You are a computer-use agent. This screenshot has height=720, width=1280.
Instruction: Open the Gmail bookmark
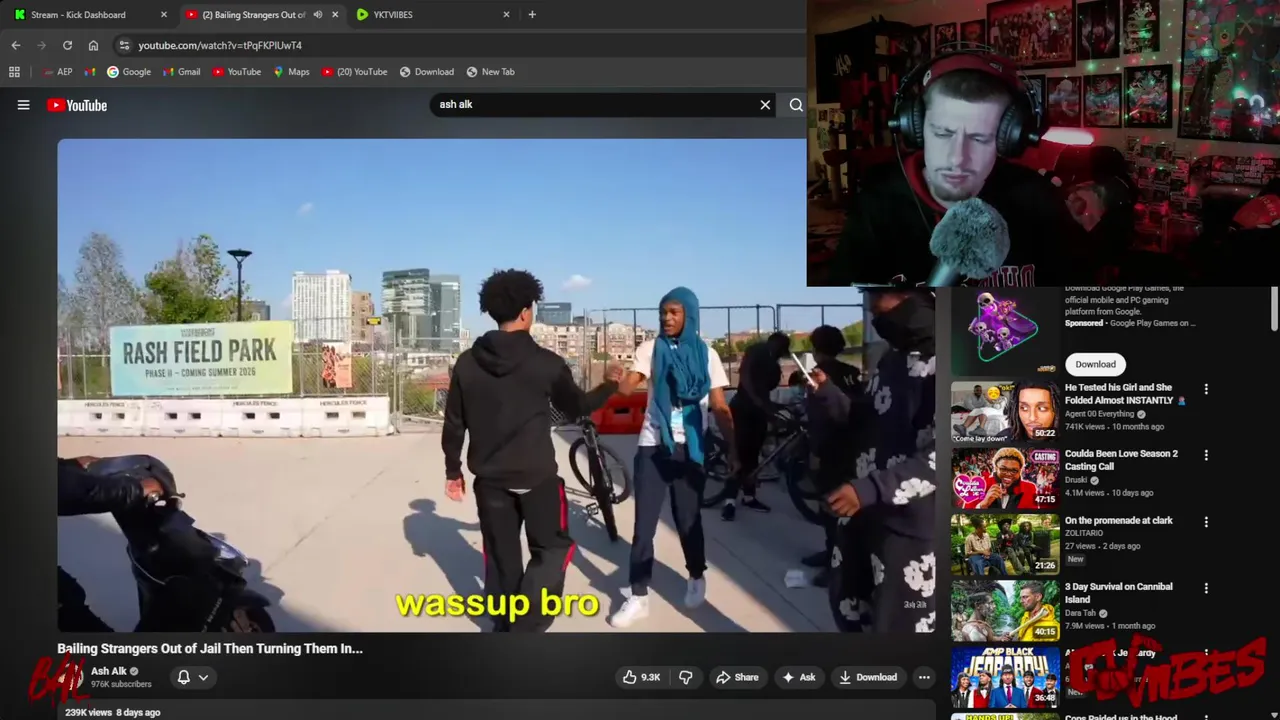coord(181,72)
